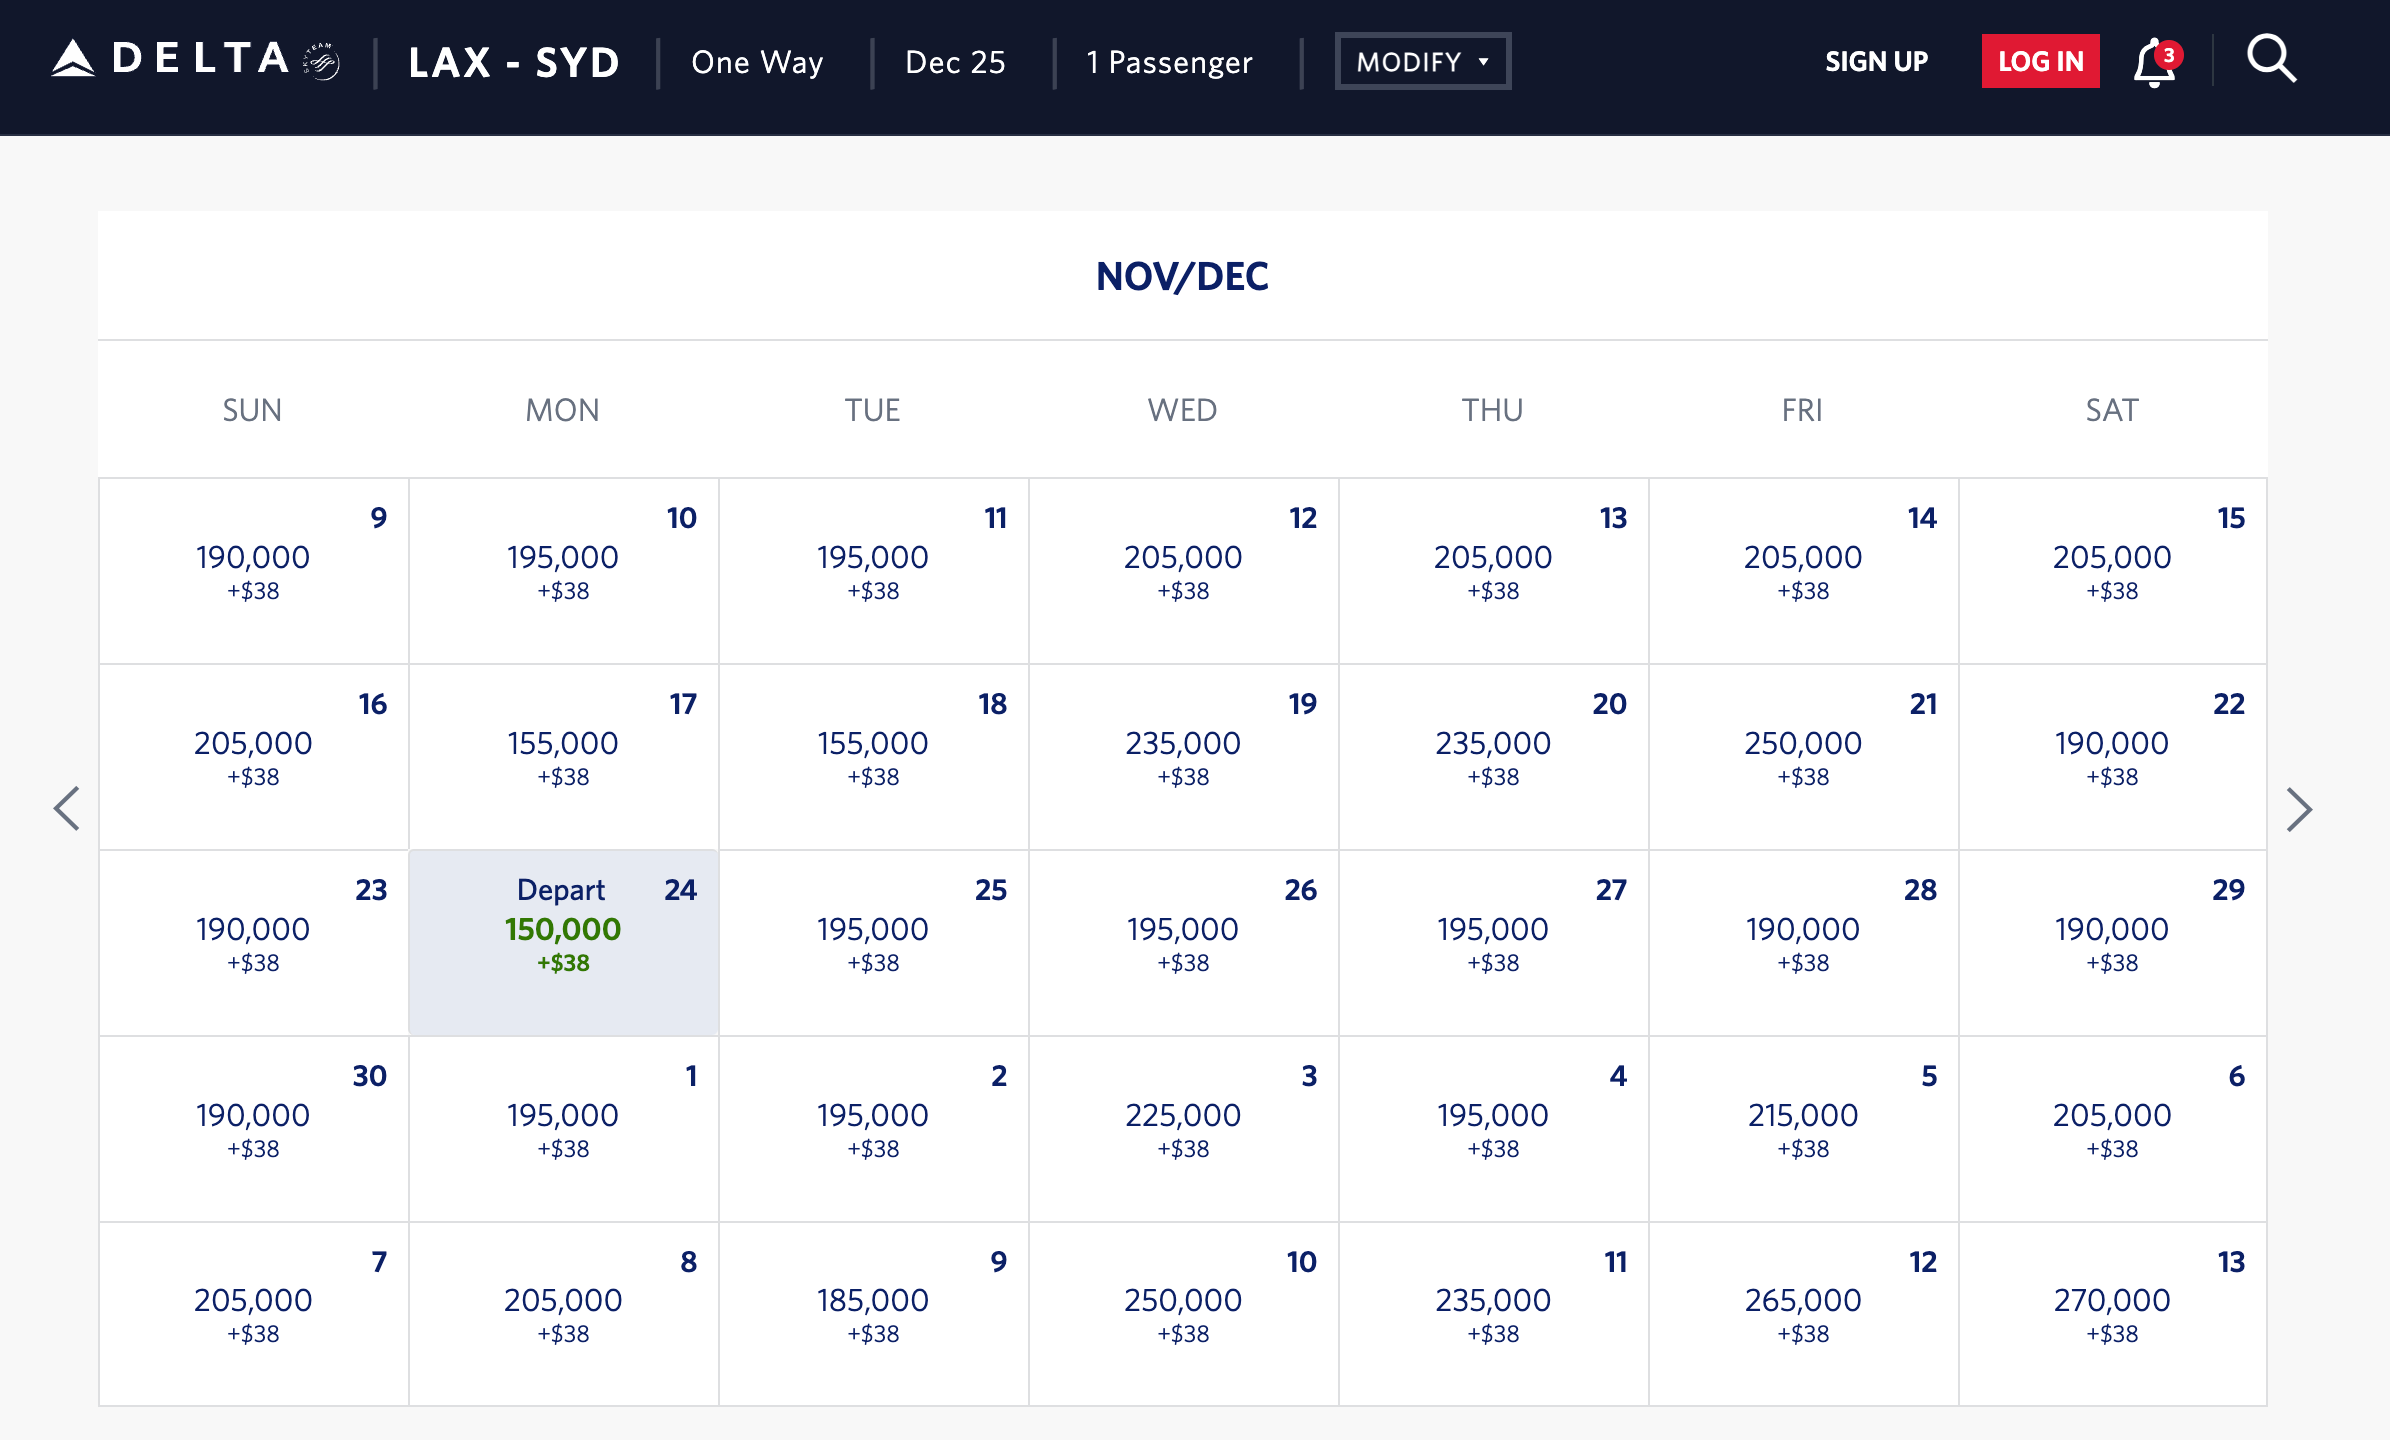Select Dec 1 fare of 195,000 miles
2390x1440 pixels.
[x=564, y=1129]
